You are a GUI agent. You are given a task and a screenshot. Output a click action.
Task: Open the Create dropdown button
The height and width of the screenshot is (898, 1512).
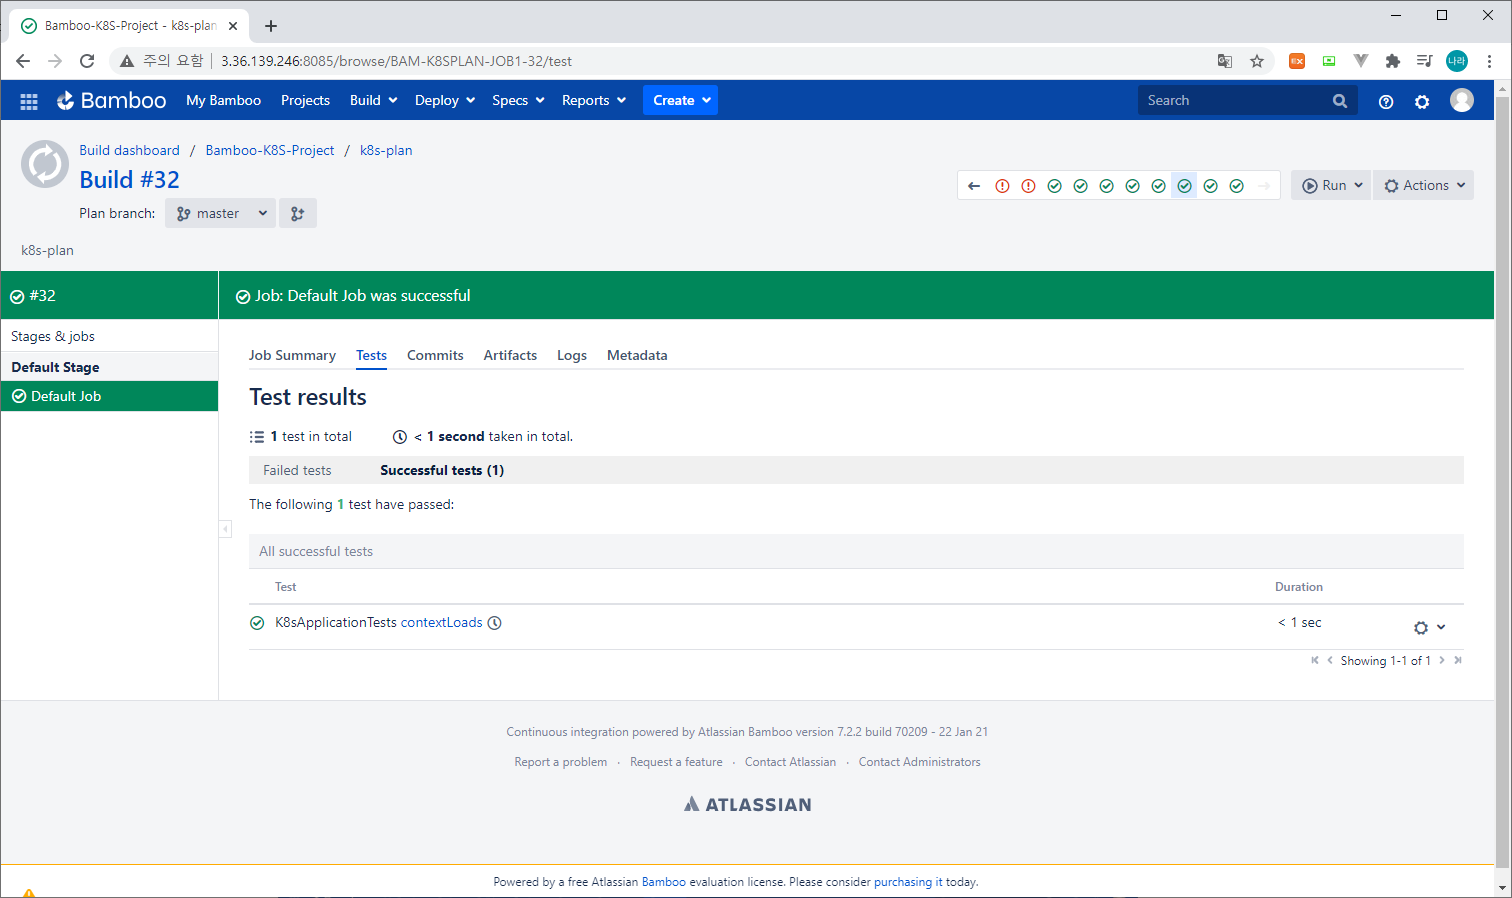click(x=681, y=100)
